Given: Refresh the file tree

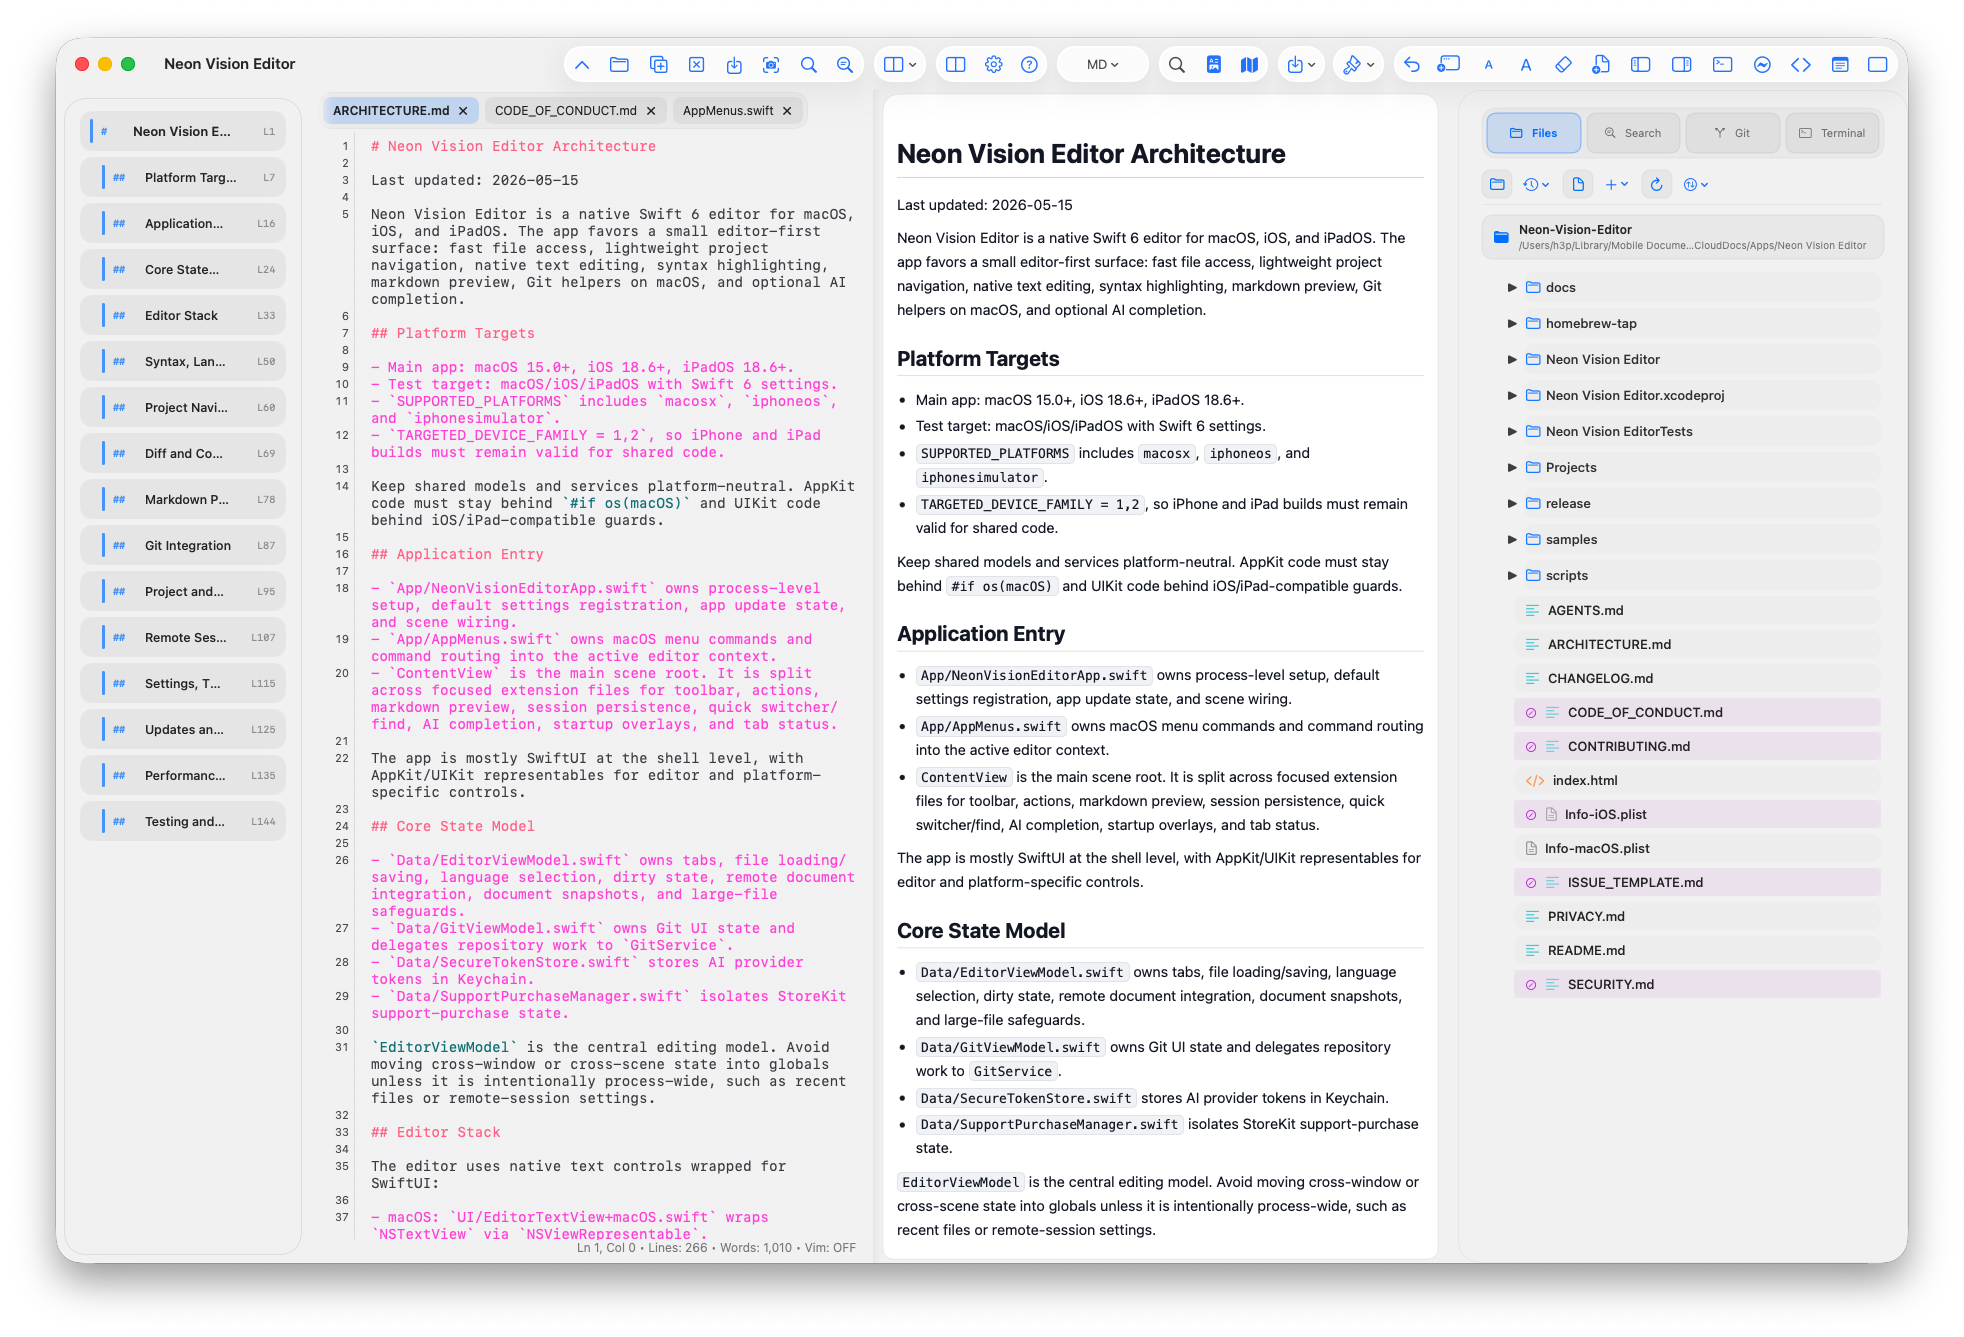Looking at the screenshot, I should (1656, 185).
